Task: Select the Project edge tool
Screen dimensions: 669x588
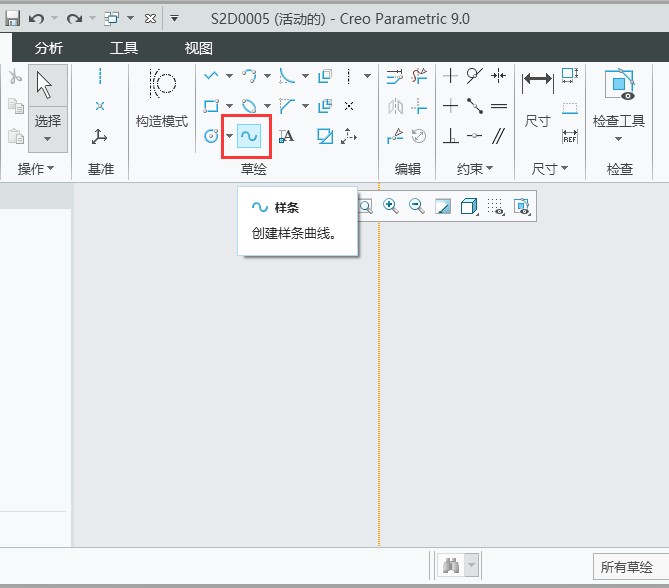Action: tap(325, 136)
